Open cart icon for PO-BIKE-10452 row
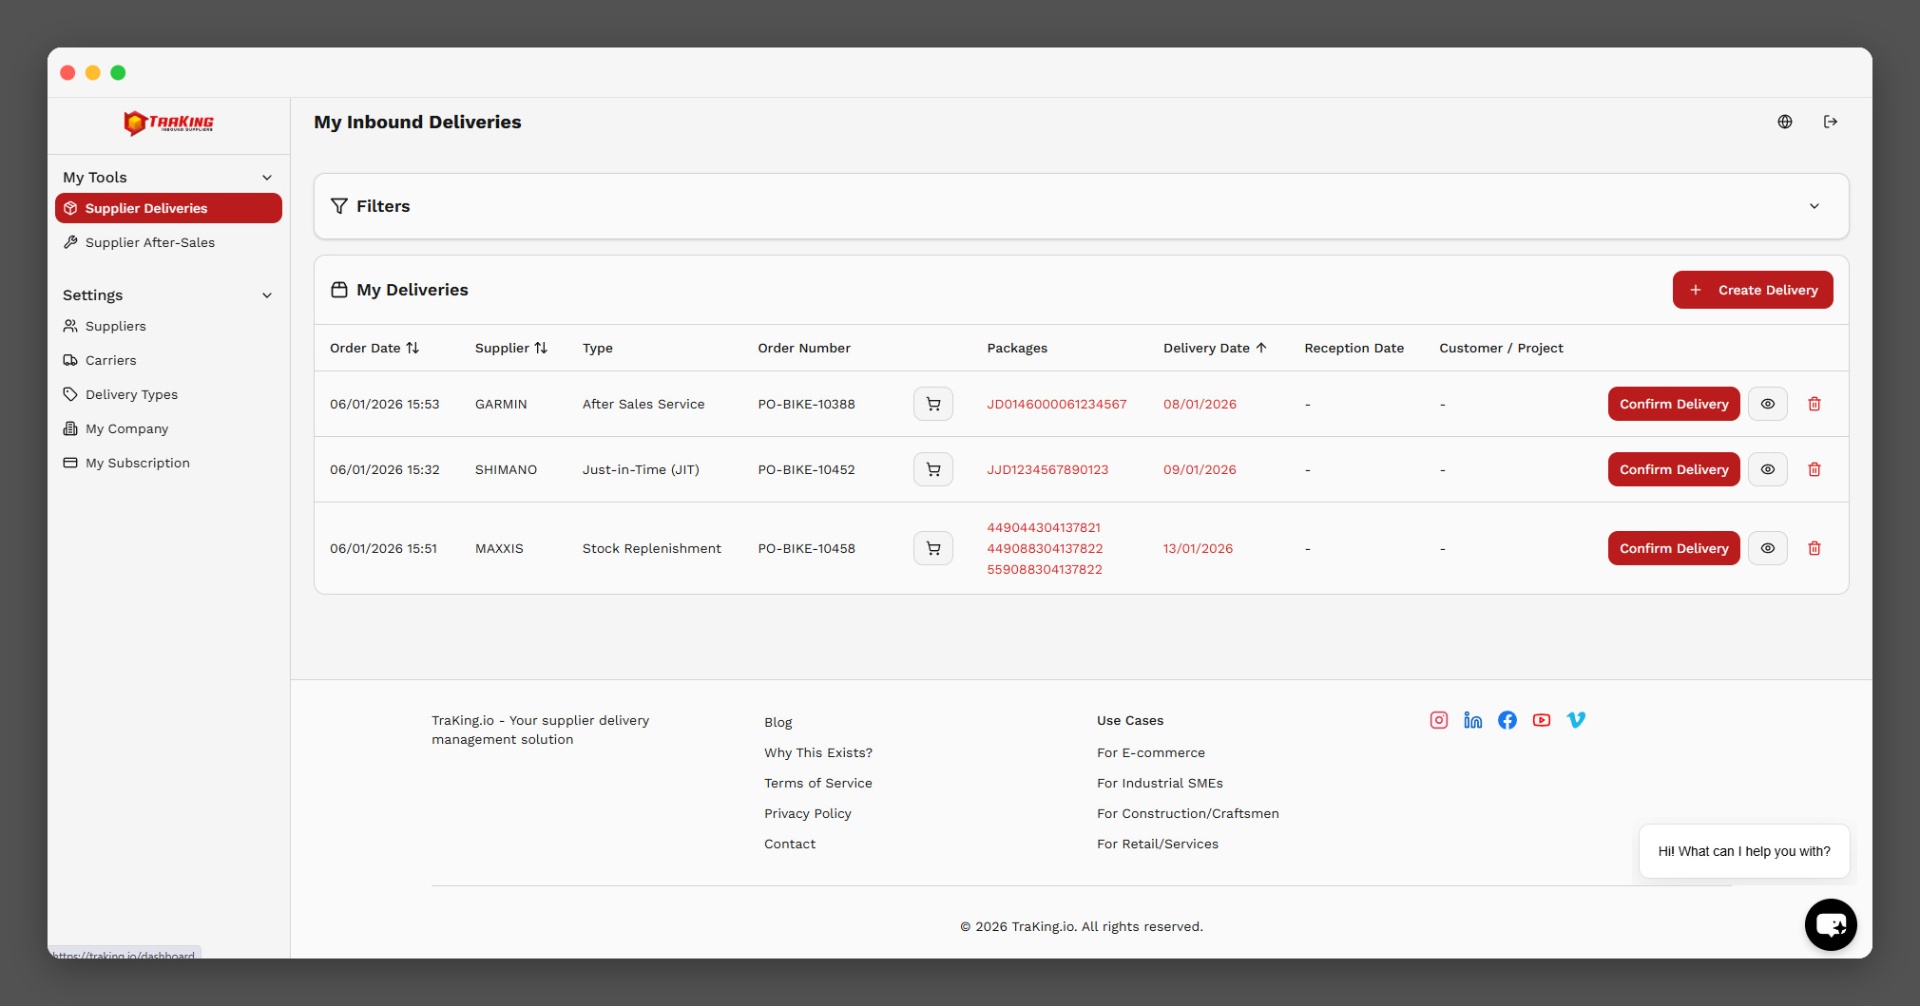Image resolution: width=1920 pixels, height=1006 pixels. pyautogui.click(x=933, y=469)
